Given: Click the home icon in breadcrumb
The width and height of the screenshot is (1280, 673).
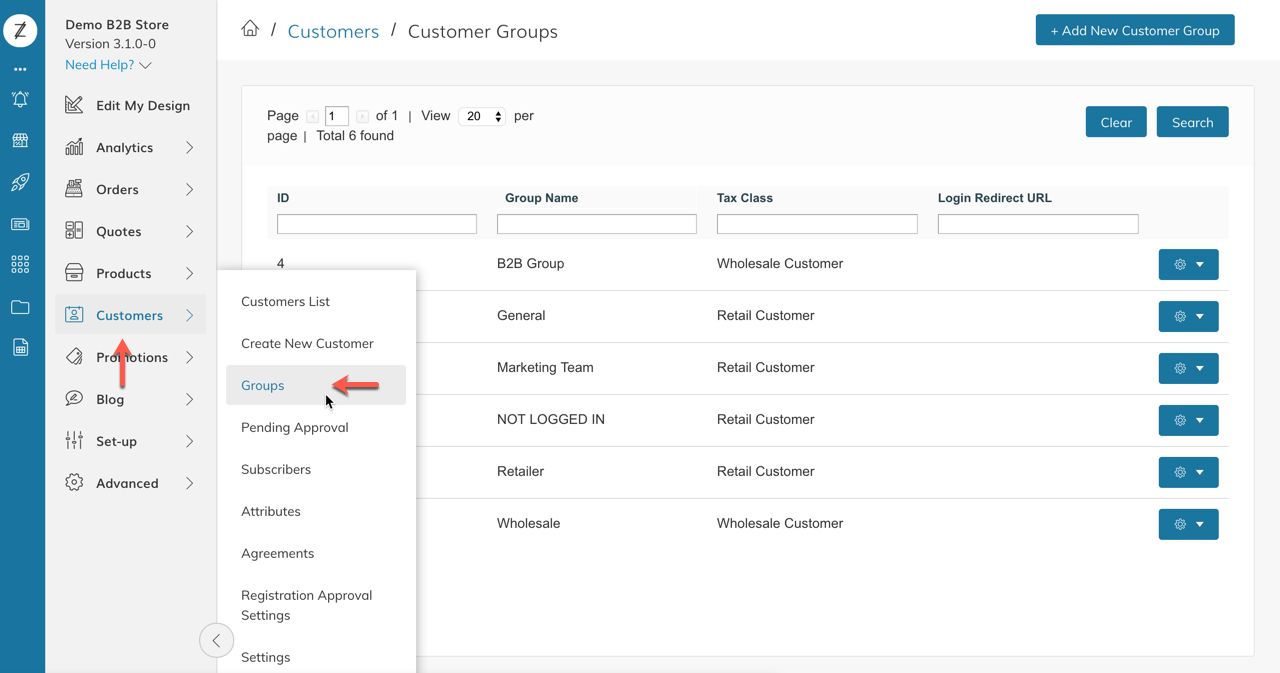Looking at the screenshot, I should 250,29.
